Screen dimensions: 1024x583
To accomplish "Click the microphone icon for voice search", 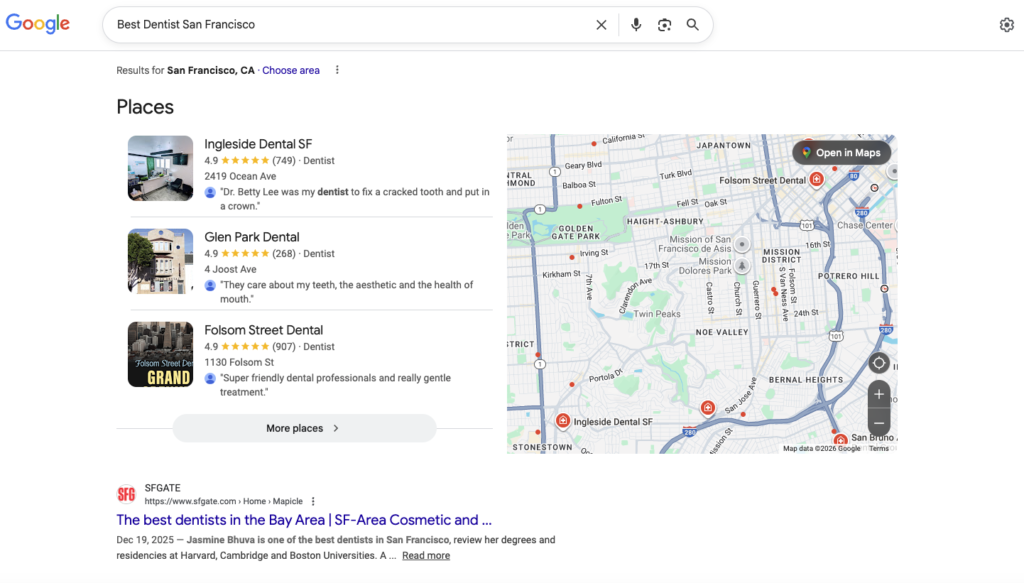I will 637,24.
